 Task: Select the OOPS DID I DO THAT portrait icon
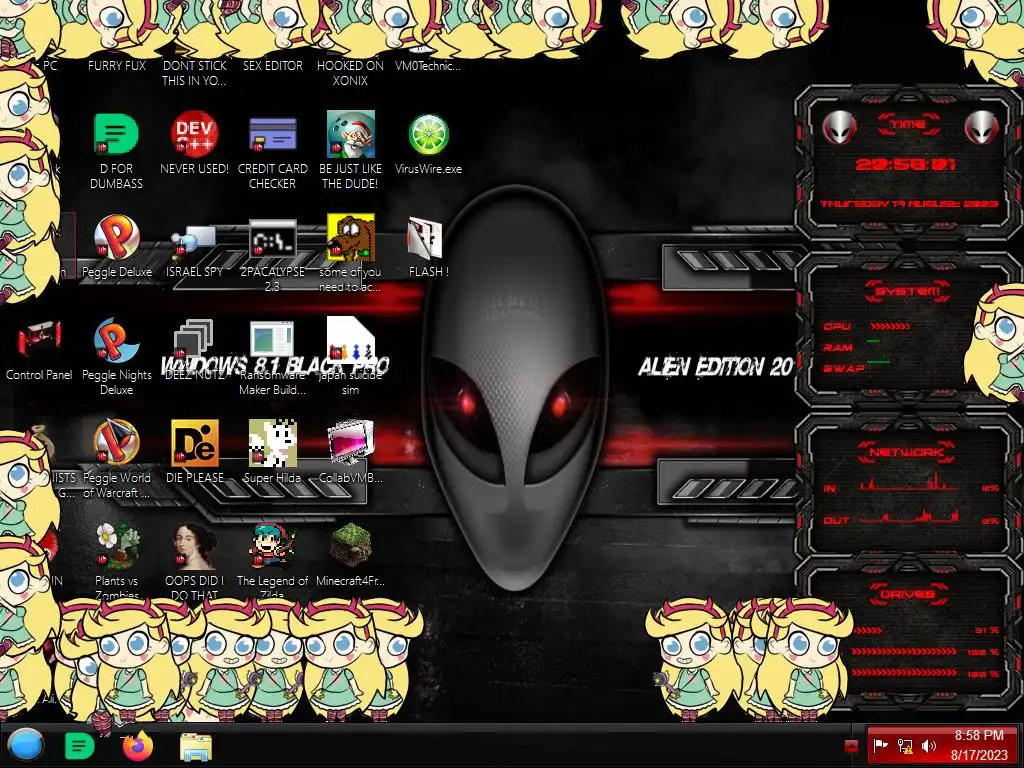tap(194, 545)
